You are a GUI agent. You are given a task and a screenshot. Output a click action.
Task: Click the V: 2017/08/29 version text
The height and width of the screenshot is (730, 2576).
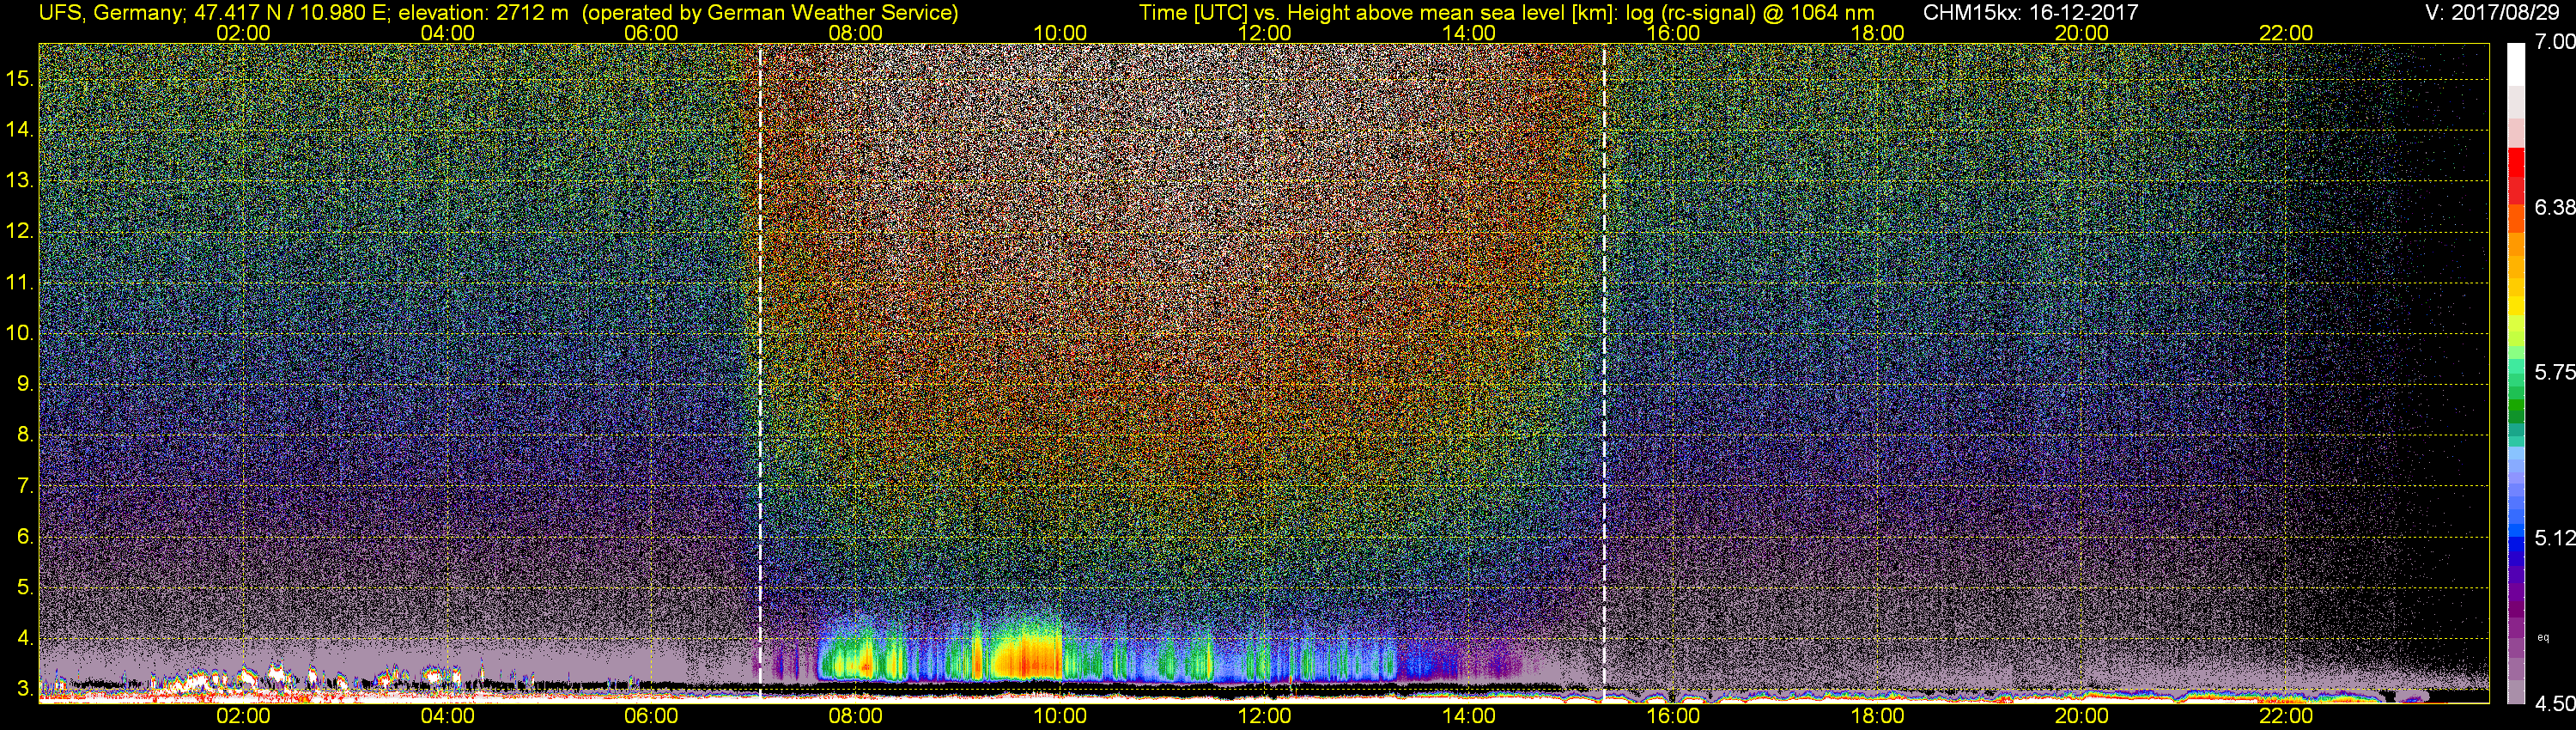[x=2496, y=12]
